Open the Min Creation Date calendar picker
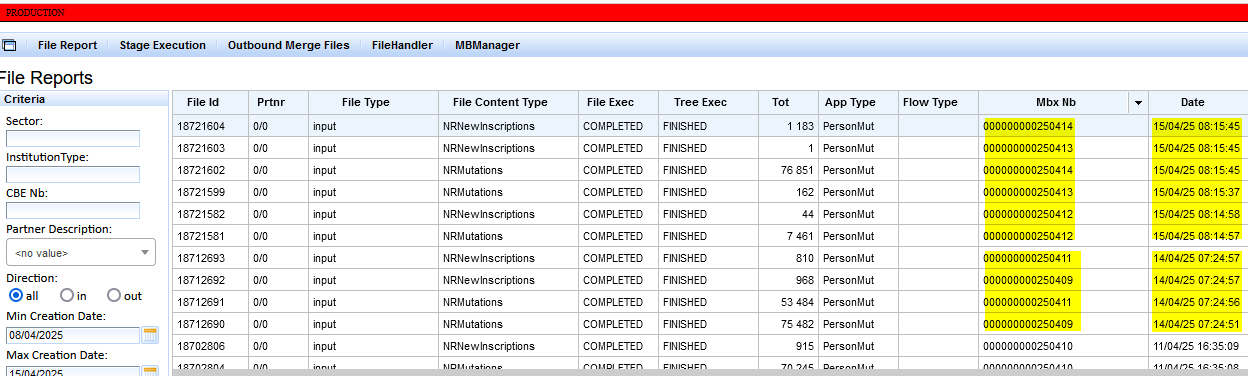 (151, 335)
